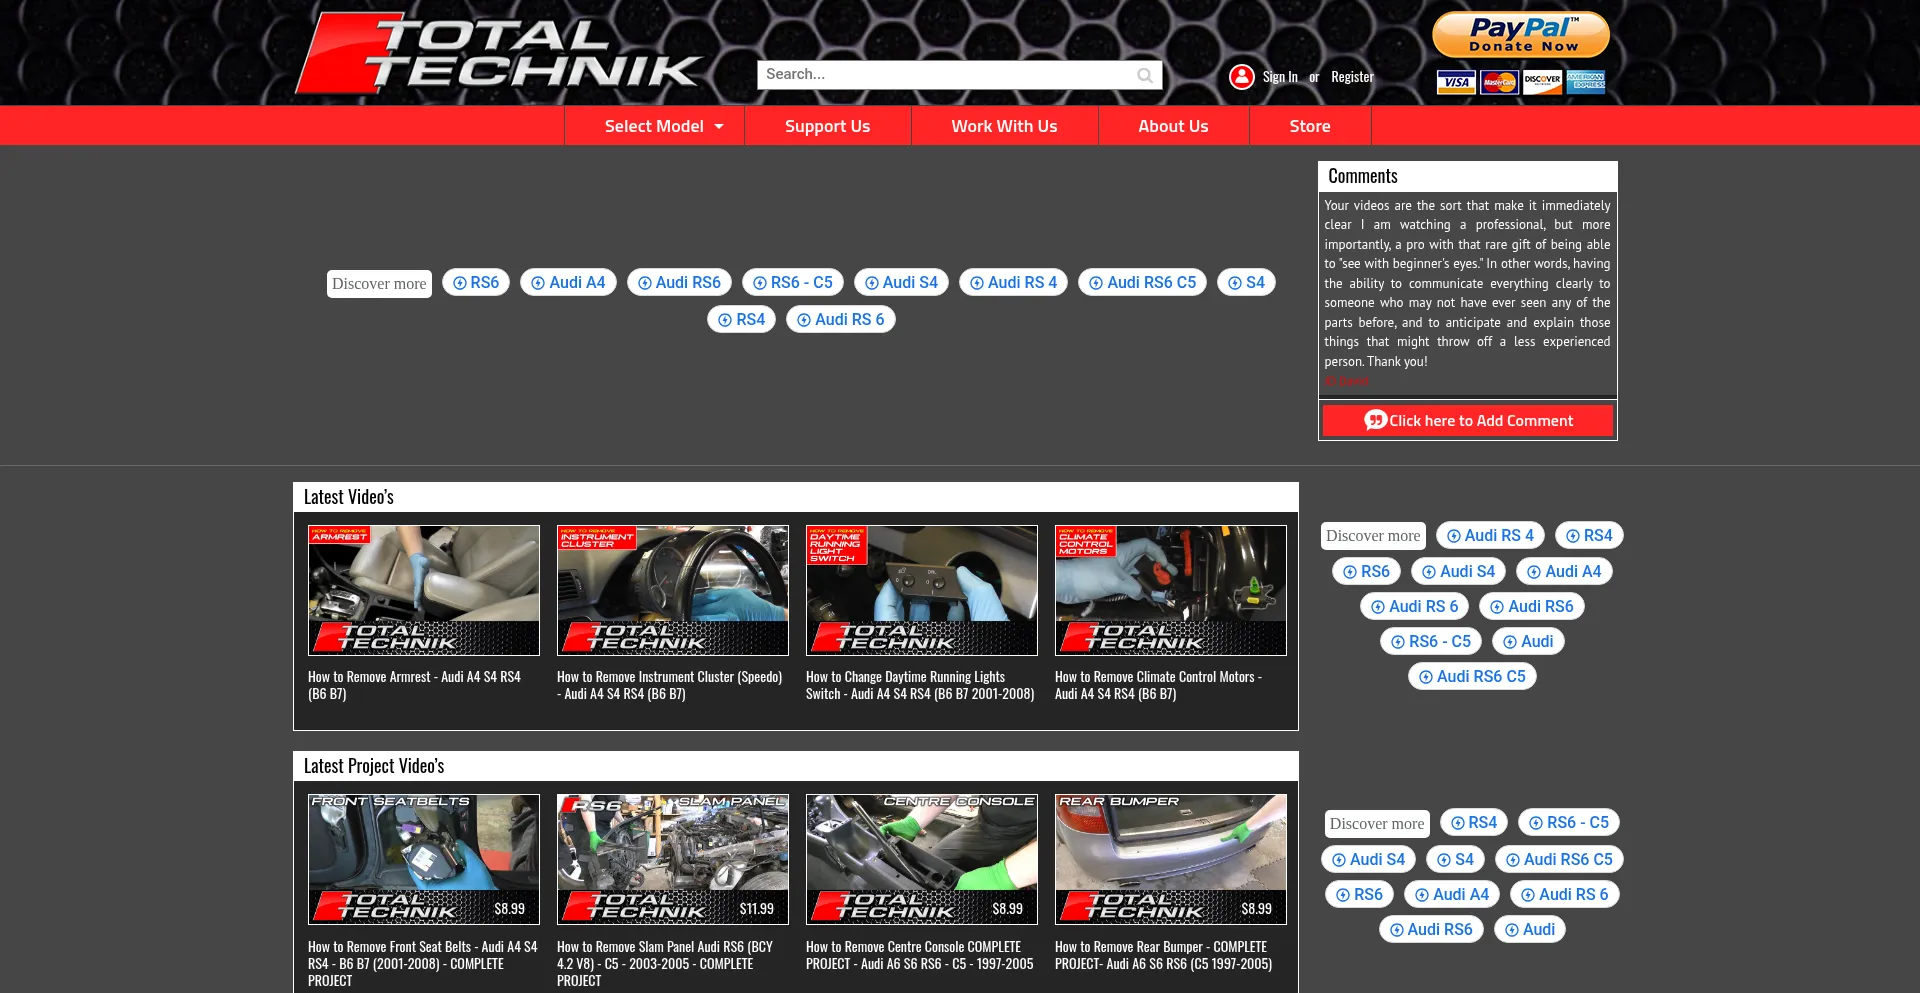1920x993 pixels.
Task: Click the PayPal Donate Now button
Action: (1521, 35)
